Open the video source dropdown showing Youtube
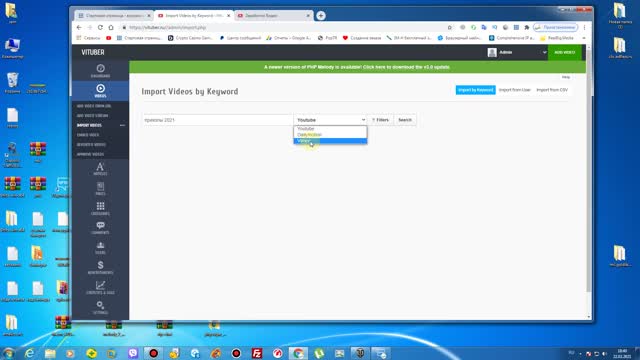Screen dimensions: 640x360 pyautogui.click(x=330, y=120)
